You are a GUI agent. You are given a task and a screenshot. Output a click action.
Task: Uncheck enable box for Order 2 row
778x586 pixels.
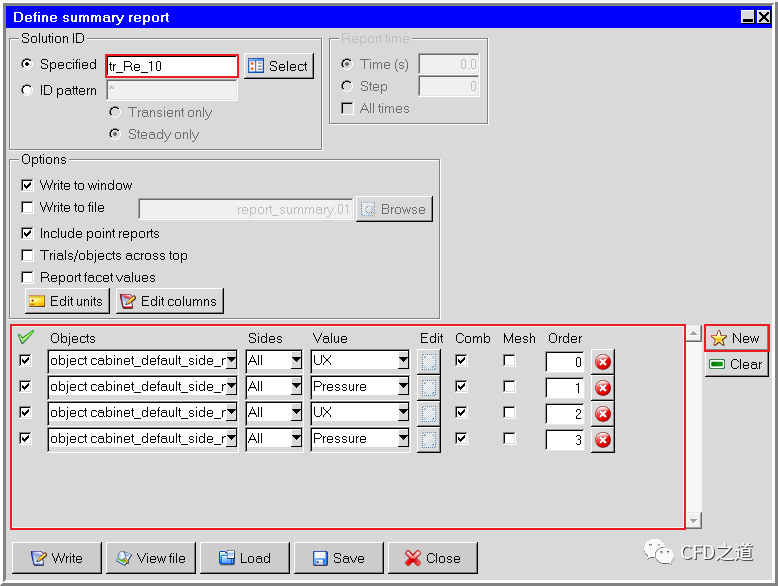(25, 412)
